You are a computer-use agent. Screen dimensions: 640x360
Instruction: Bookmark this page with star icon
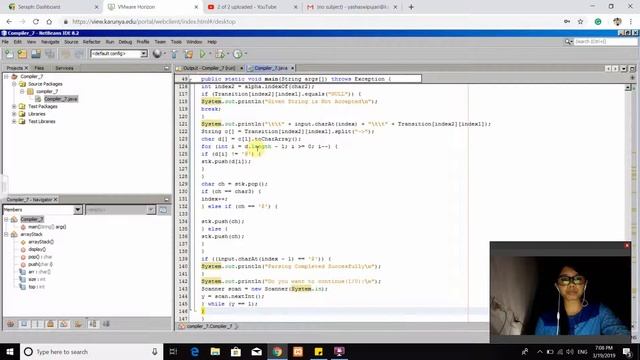580,21
